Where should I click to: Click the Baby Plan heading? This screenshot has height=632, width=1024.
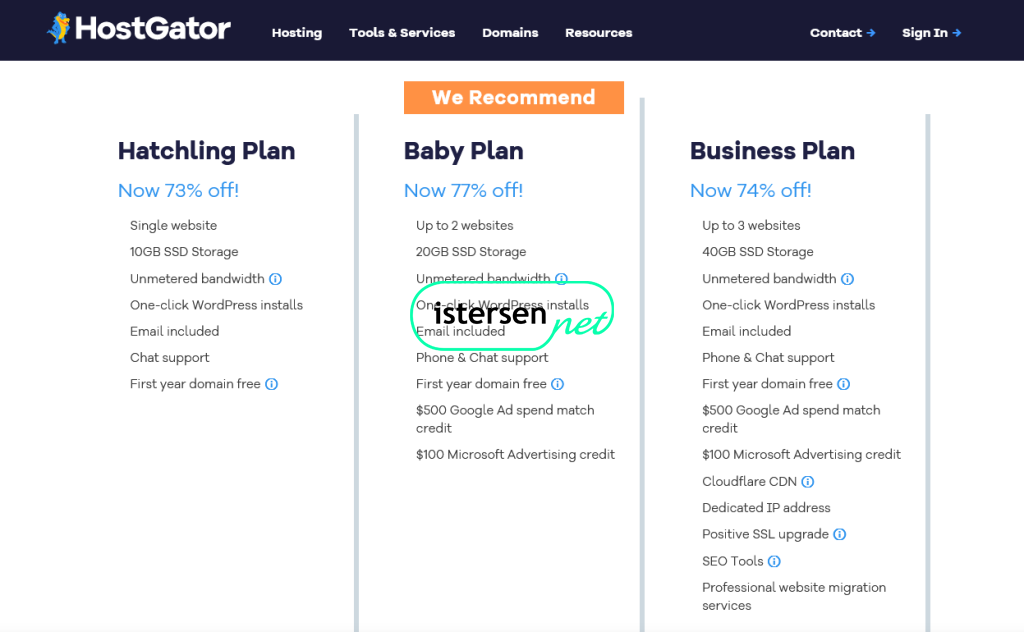pyautogui.click(x=464, y=151)
